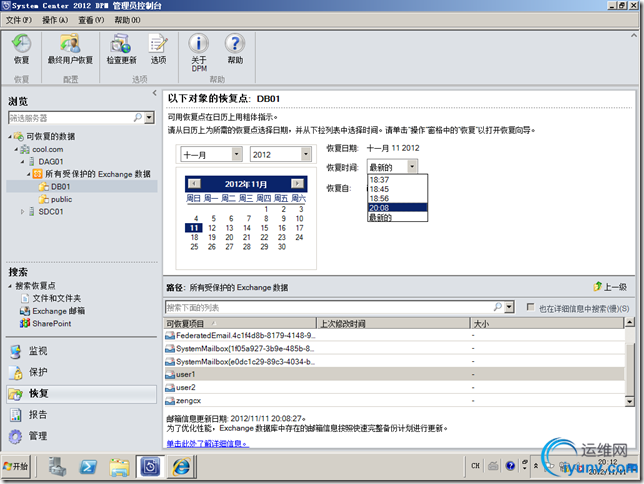
Task: Click the 上一级 up one level icon
Action: [610, 287]
